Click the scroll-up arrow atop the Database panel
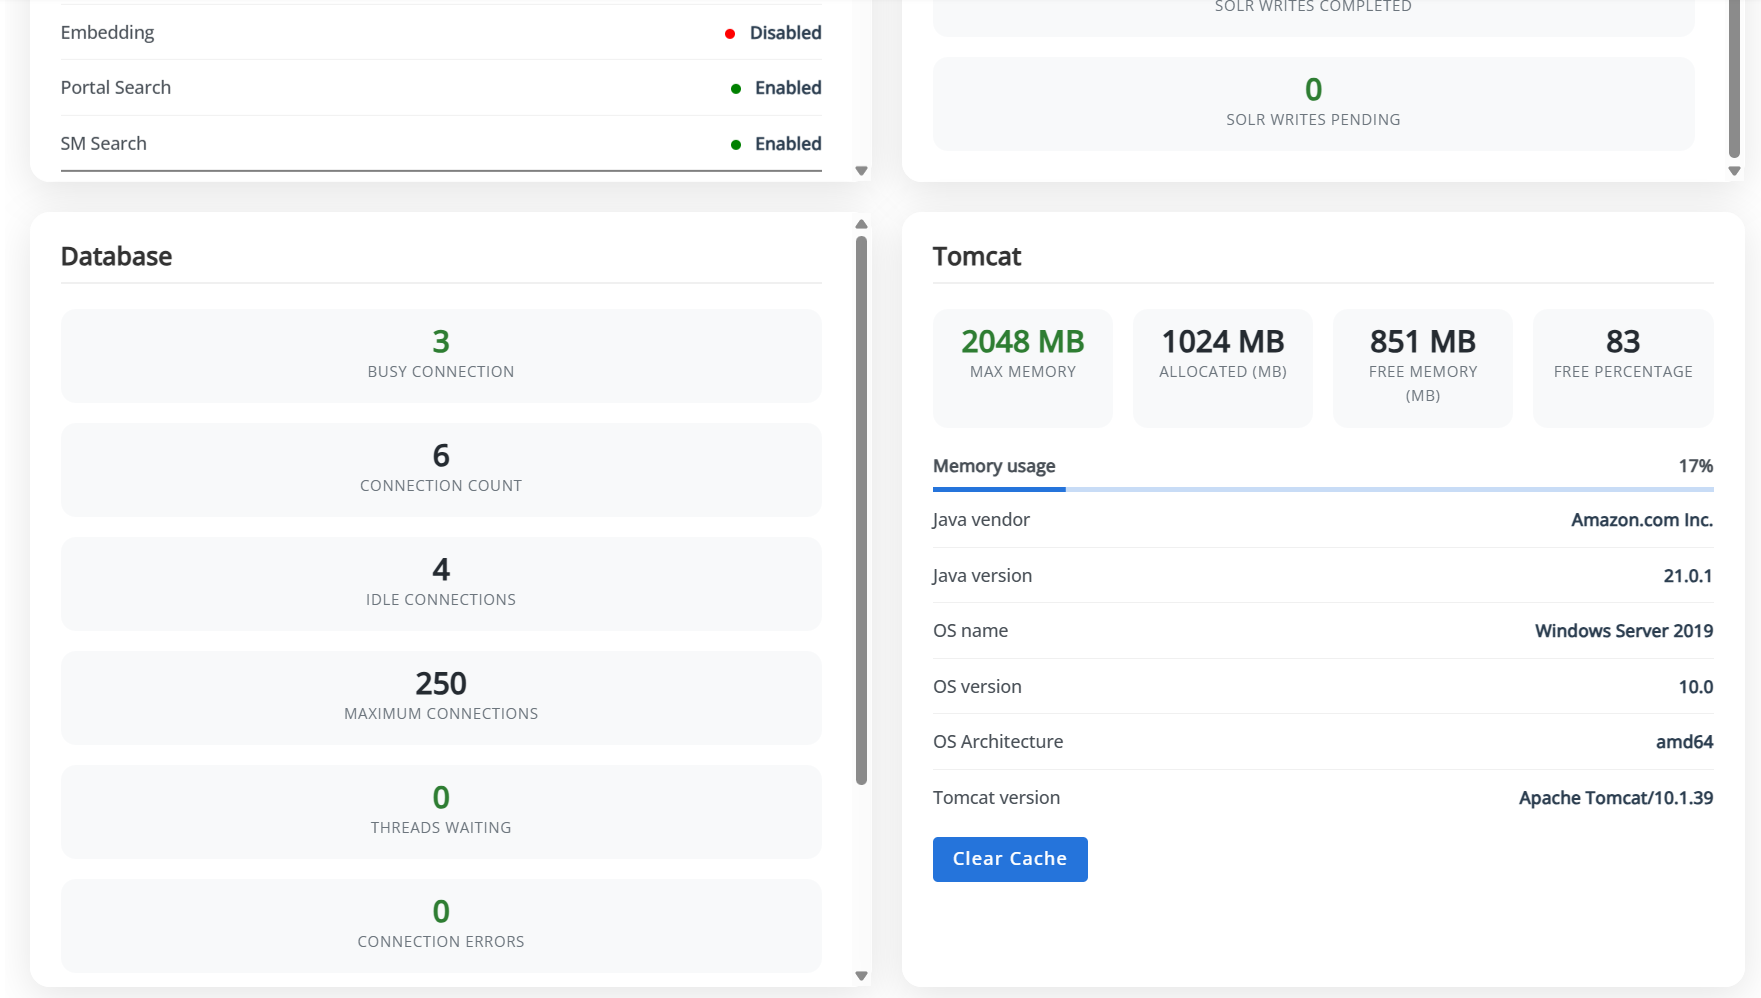Screen dimensions: 1761x998 click(x=861, y=224)
